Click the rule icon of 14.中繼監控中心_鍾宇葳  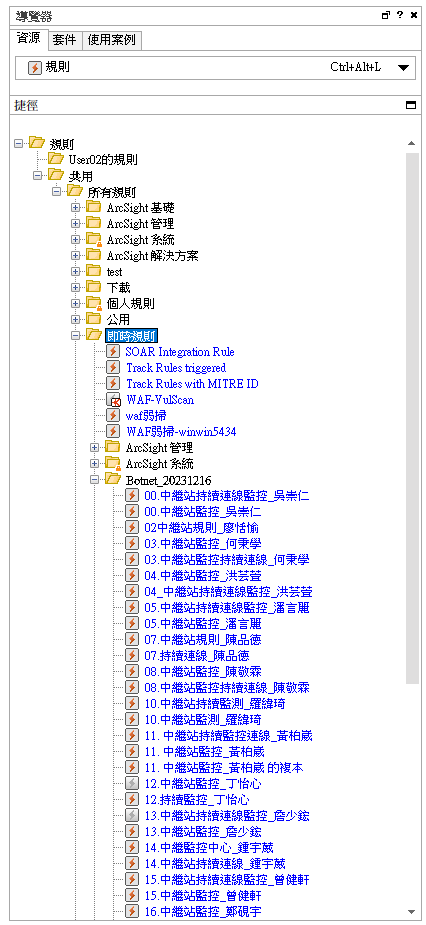(132, 848)
